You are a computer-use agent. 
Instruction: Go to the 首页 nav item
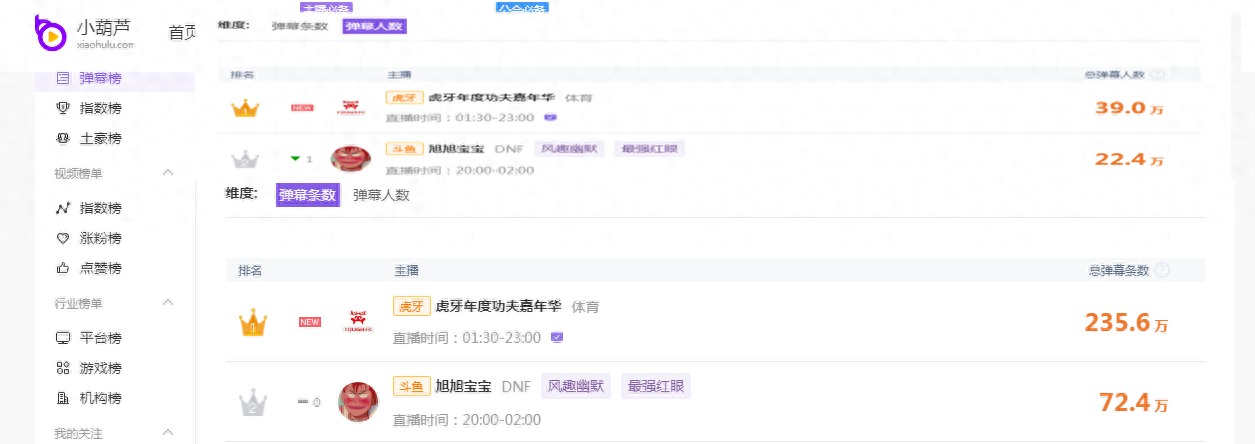[x=182, y=33]
